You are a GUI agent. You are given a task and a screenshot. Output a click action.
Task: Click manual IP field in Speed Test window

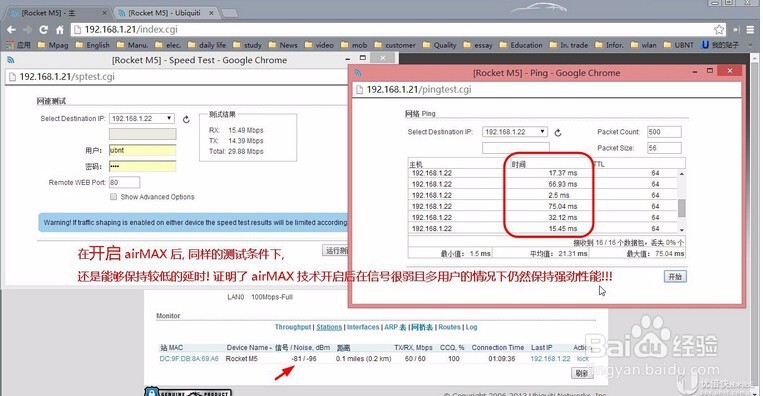[x=142, y=134]
